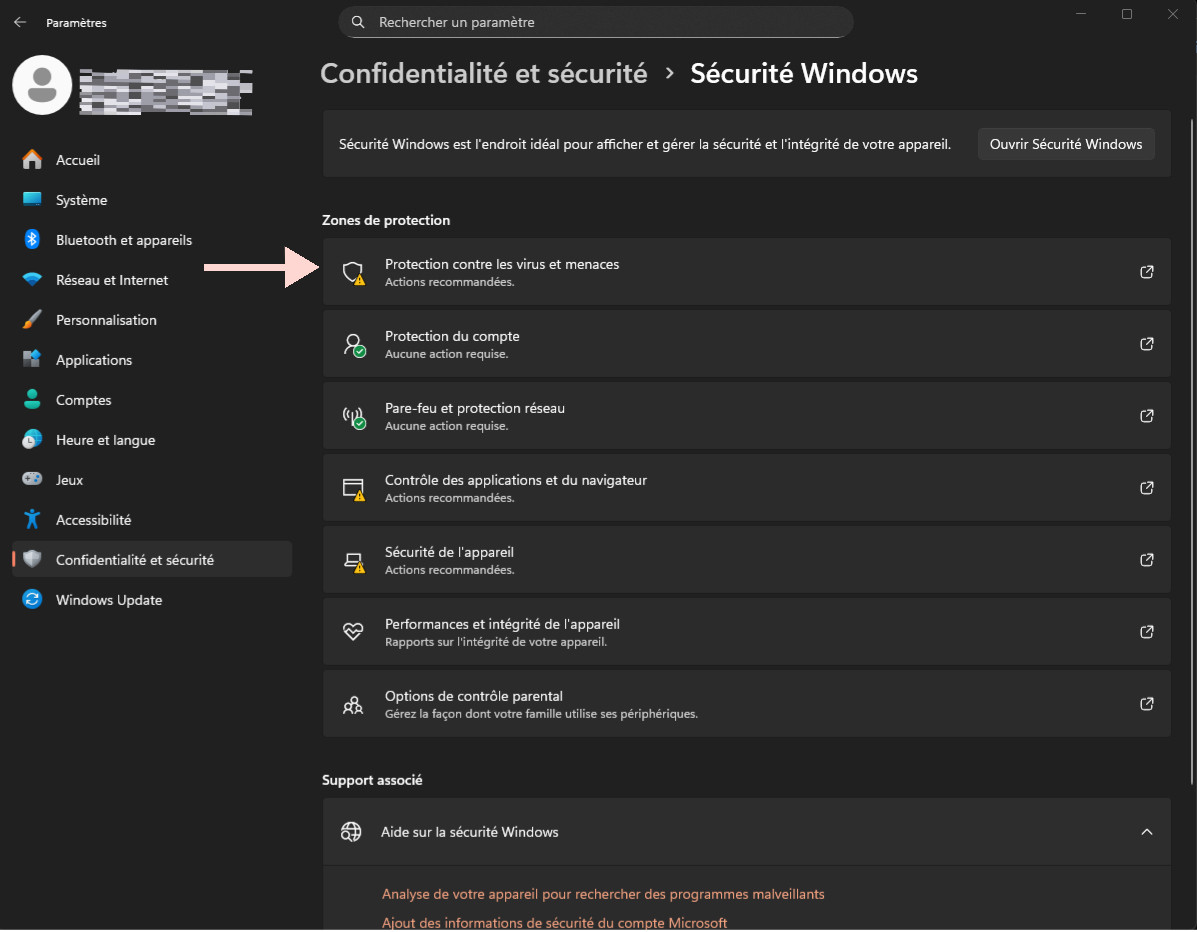Click the Protection du compte person icon
Image resolution: width=1197 pixels, height=932 pixels.
(x=353, y=344)
